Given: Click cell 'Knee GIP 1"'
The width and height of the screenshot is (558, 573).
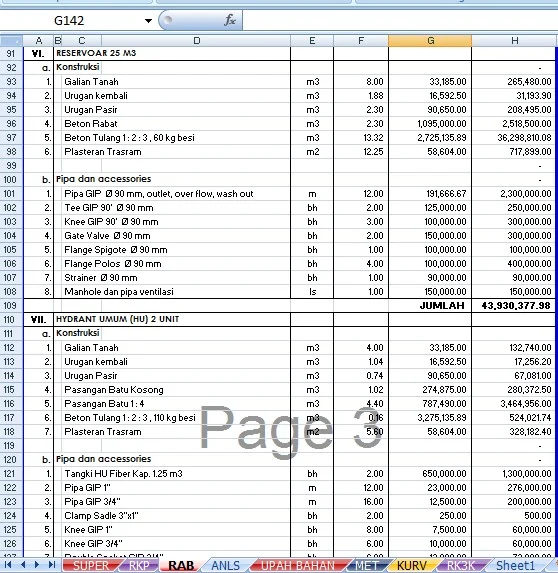Looking at the screenshot, I should (88, 530).
